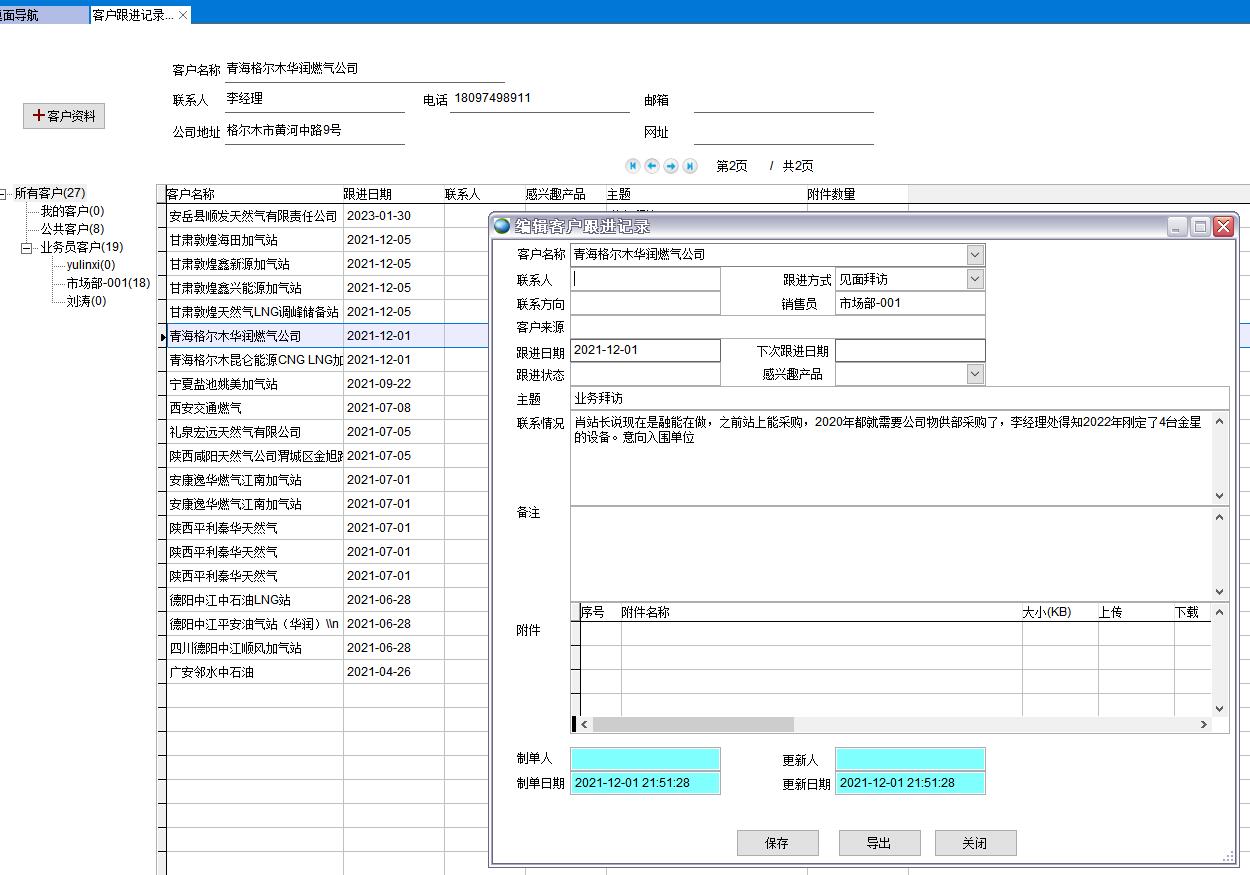The height and width of the screenshot is (875, 1250).
Task: Select 市场部-001(18) in the customer tree
Action: (108, 283)
